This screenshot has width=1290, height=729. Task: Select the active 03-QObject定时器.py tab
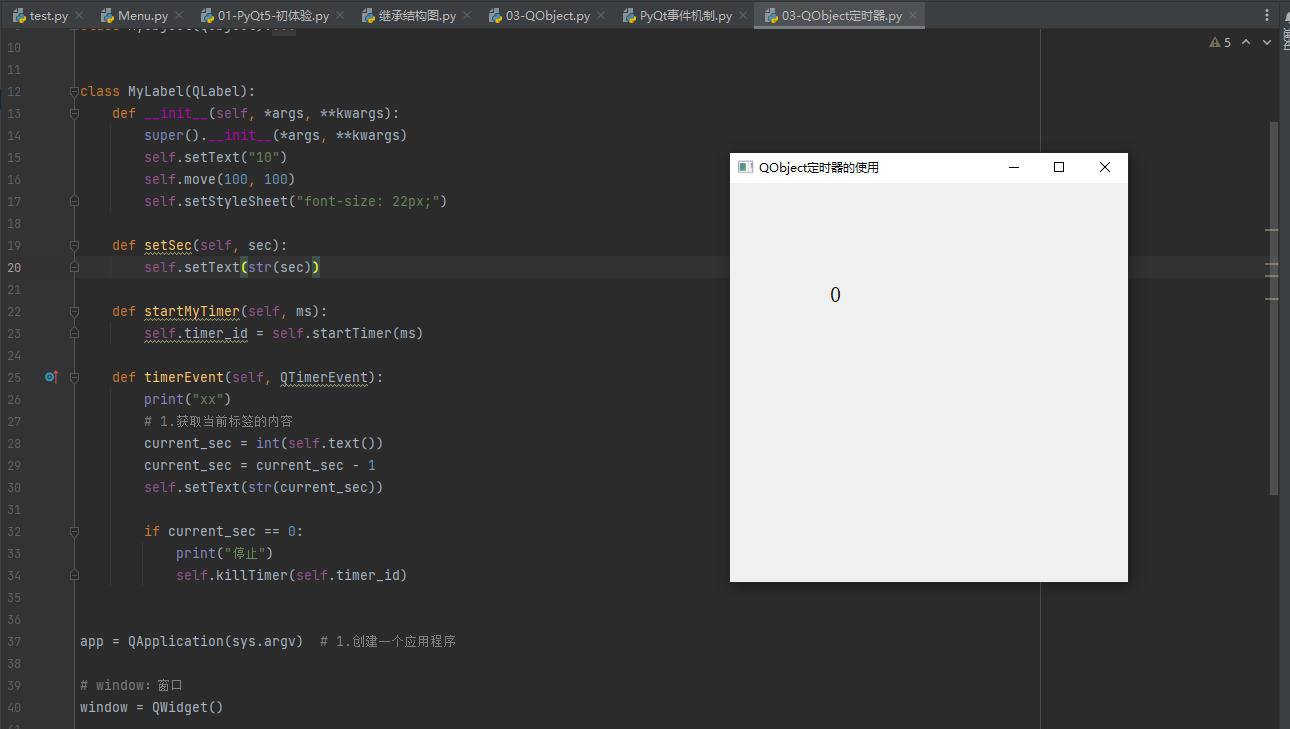click(x=841, y=16)
